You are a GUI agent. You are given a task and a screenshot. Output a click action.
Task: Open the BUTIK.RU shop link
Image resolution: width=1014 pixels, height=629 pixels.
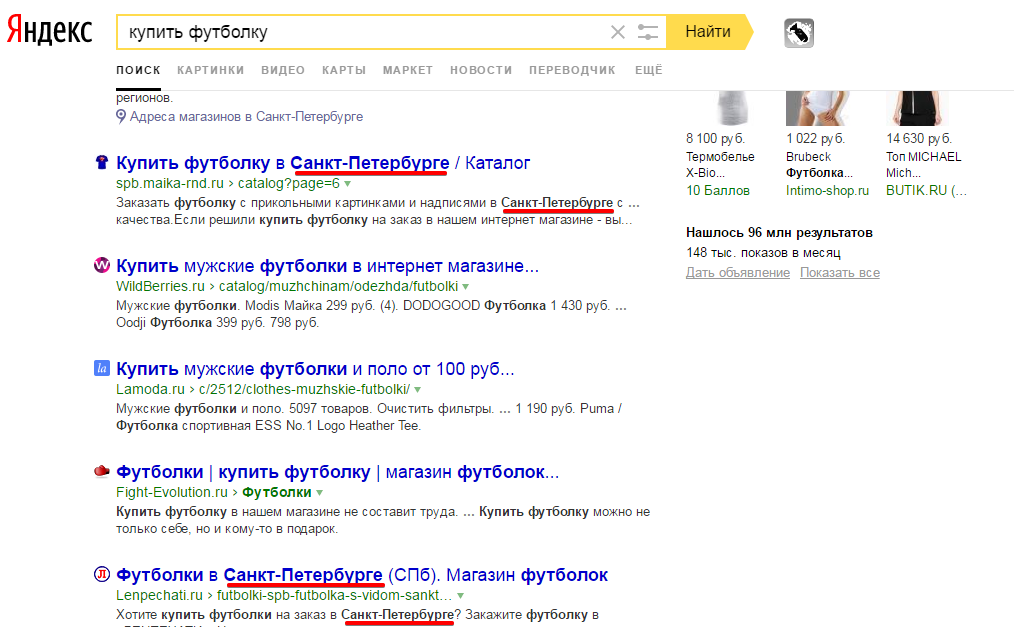coord(926,191)
